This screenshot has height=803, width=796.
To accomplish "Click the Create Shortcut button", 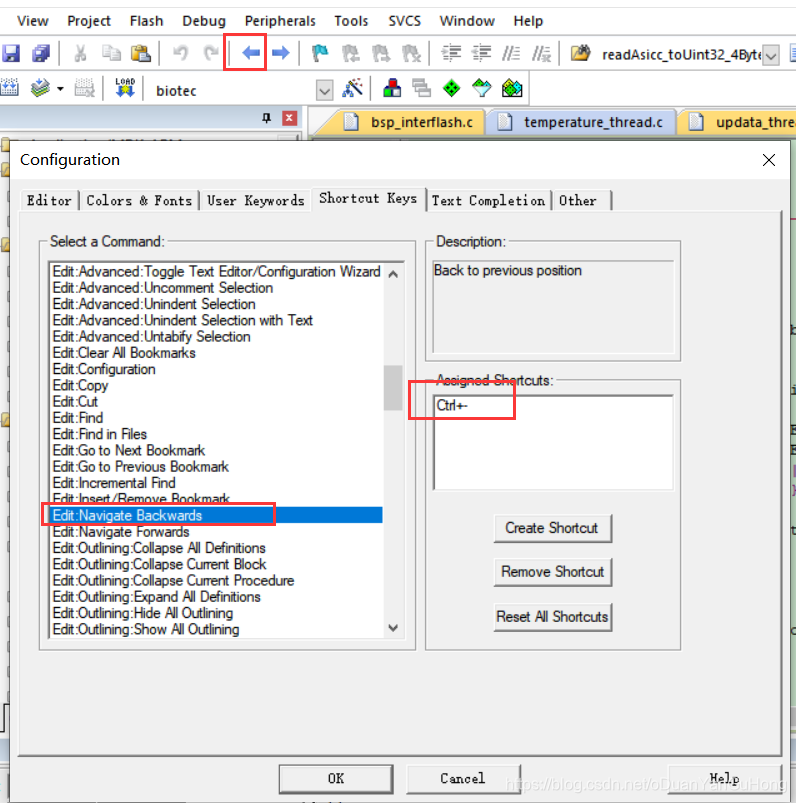I will [552, 528].
